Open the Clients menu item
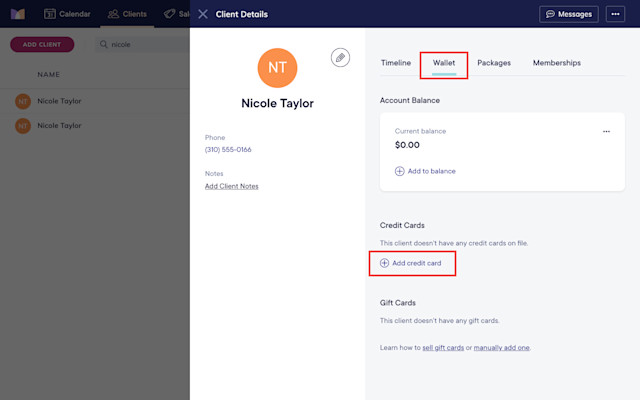The width and height of the screenshot is (640, 400). point(127,14)
